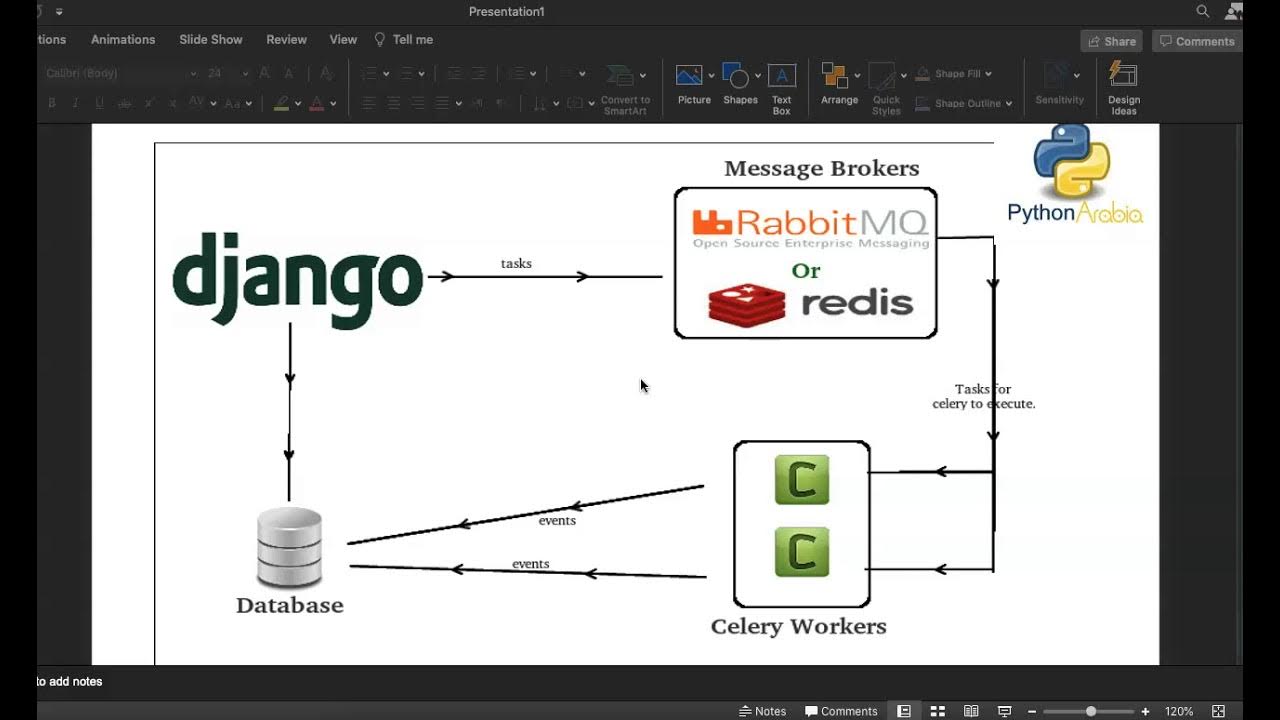This screenshot has width=1280, height=720.
Task: Clear all formatting
Action: click(326, 73)
